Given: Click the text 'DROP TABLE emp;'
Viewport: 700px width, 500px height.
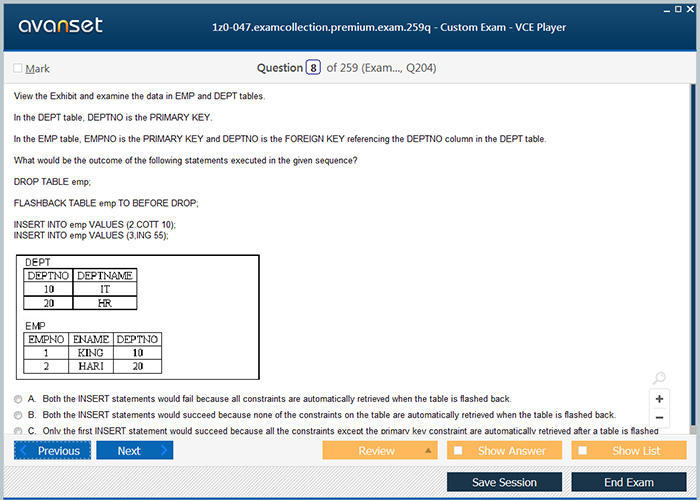Looking at the screenshot, I should [x=52, y=182].
